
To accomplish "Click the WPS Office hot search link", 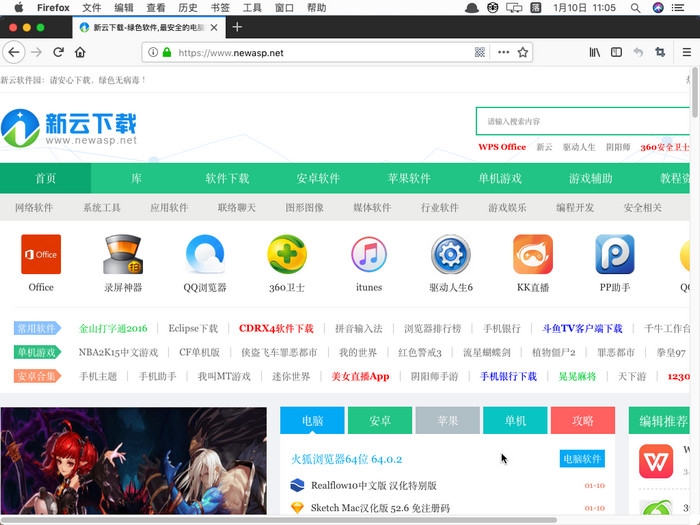I will (502, 147).
